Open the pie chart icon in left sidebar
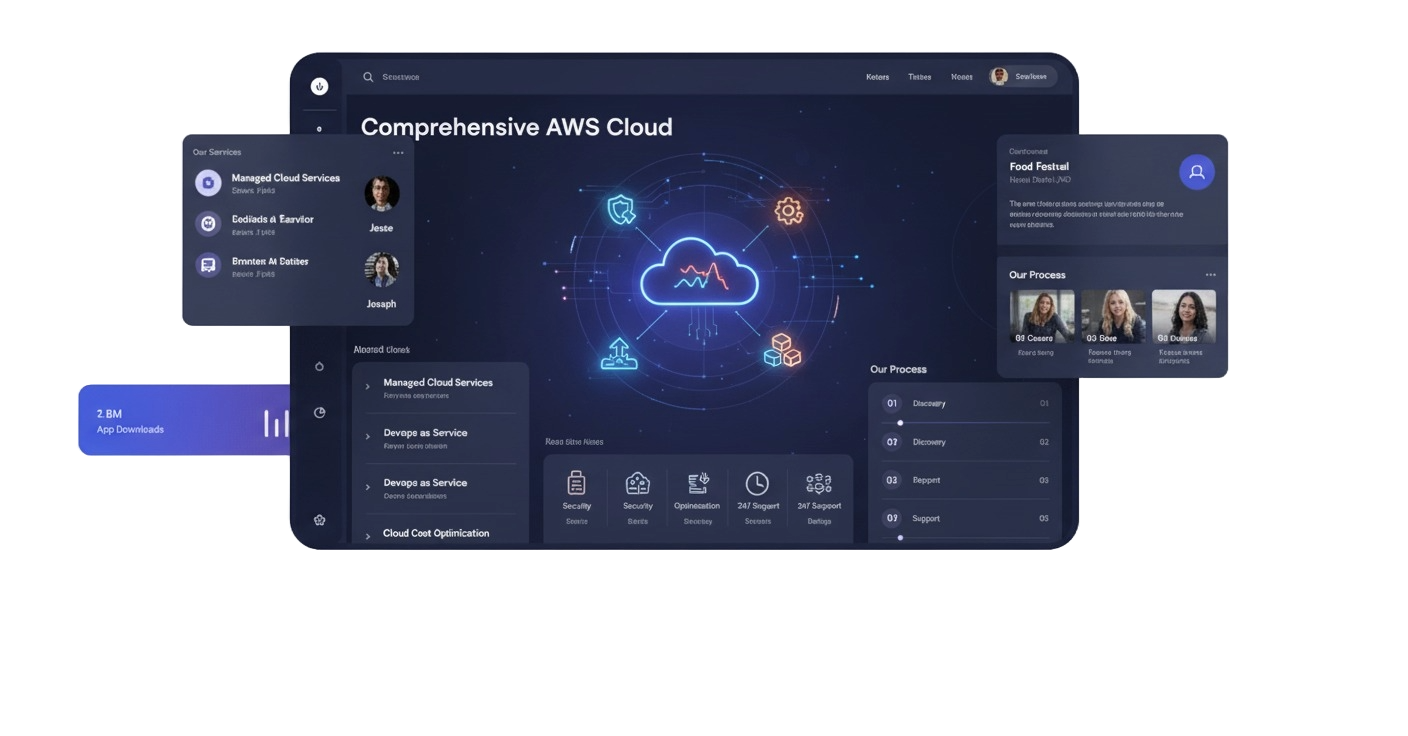1408x736 pixels. coord(319,412)
